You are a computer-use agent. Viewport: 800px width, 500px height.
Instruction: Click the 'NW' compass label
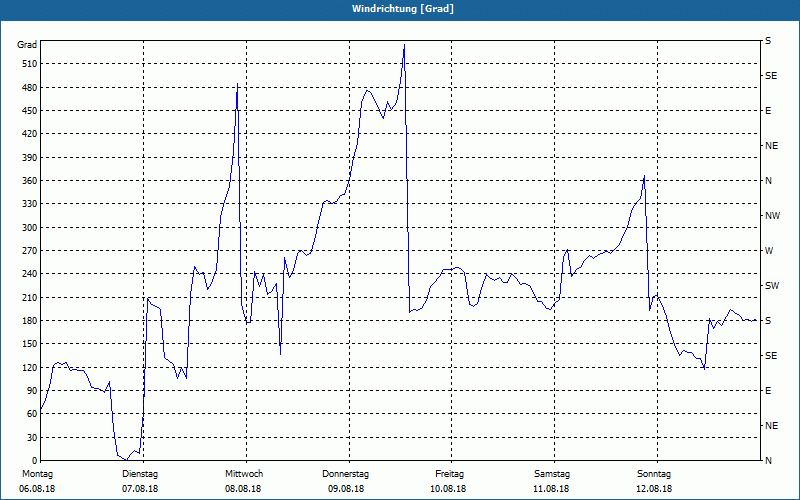pos(772,216)
